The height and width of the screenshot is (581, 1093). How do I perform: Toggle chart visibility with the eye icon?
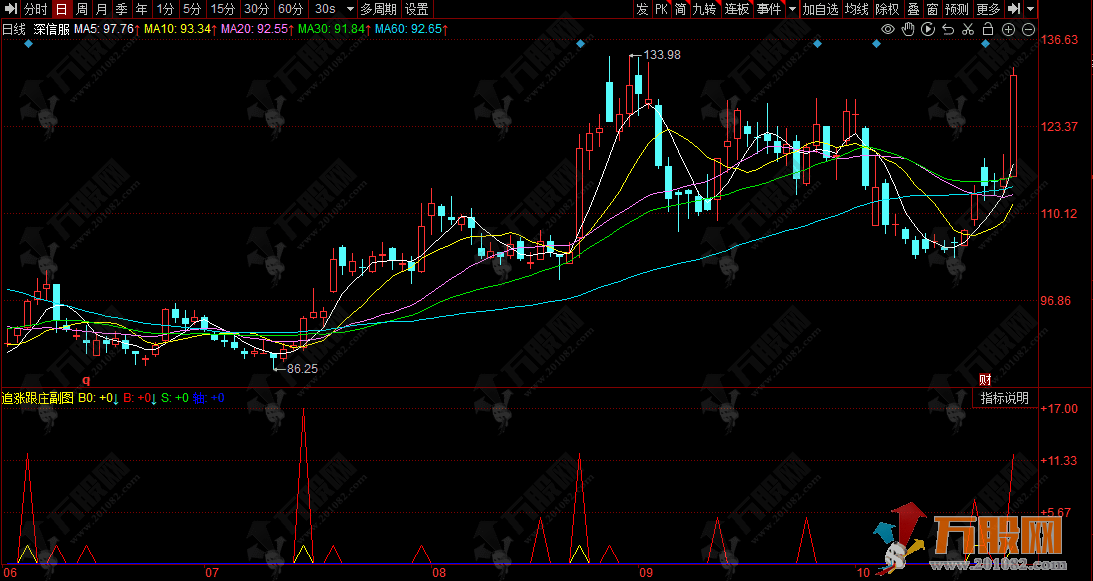[888, 30]
